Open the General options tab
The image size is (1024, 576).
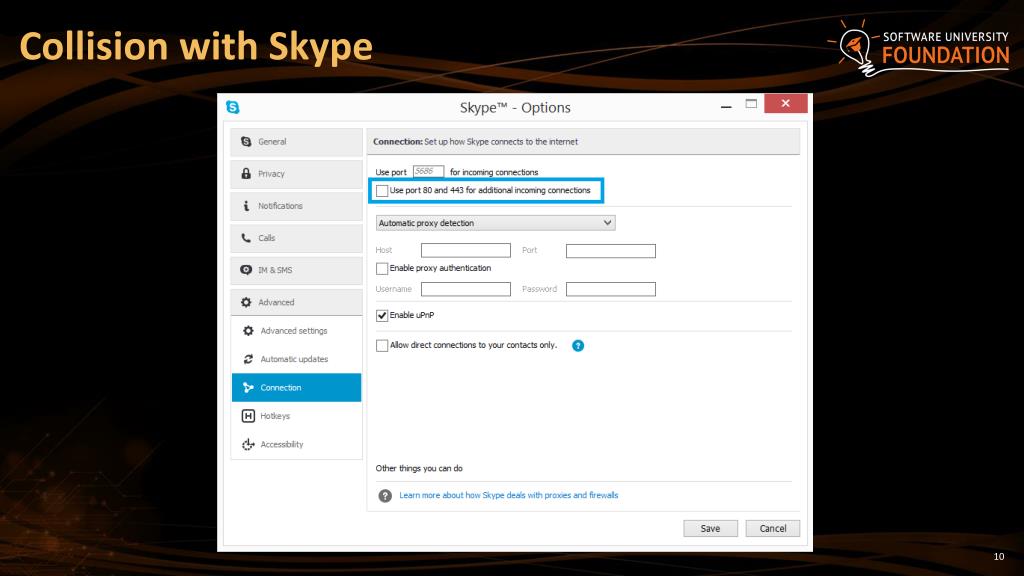(x=296, y=142)
